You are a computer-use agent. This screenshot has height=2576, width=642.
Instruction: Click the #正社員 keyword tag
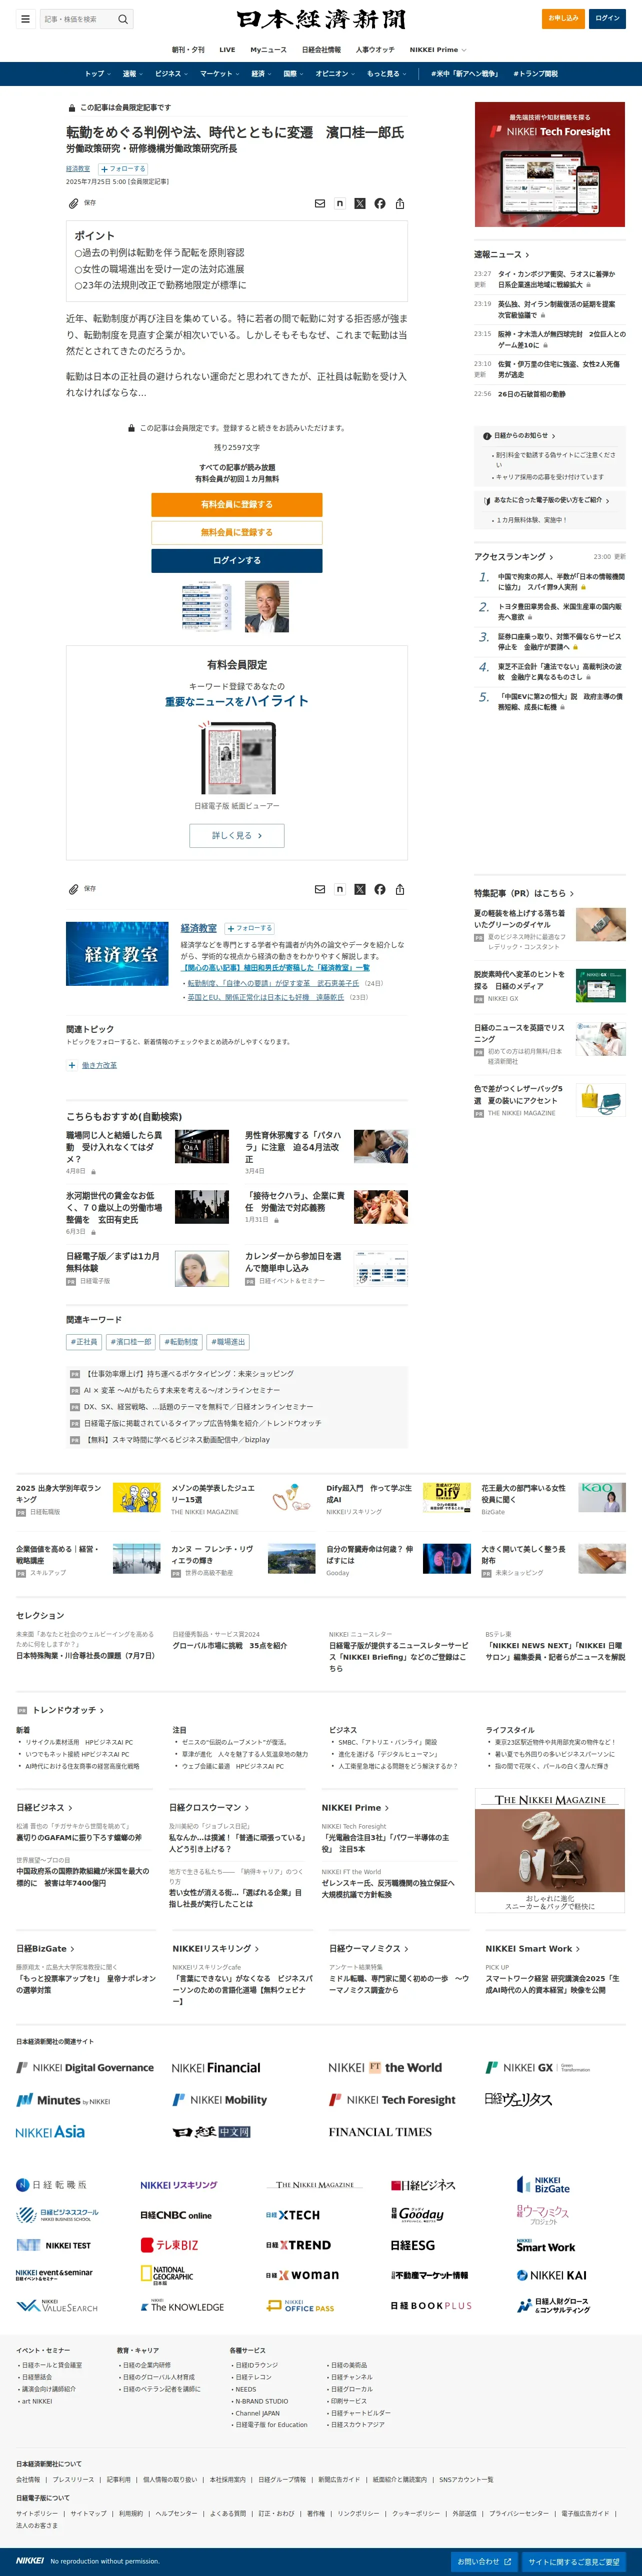point(84,1342)
